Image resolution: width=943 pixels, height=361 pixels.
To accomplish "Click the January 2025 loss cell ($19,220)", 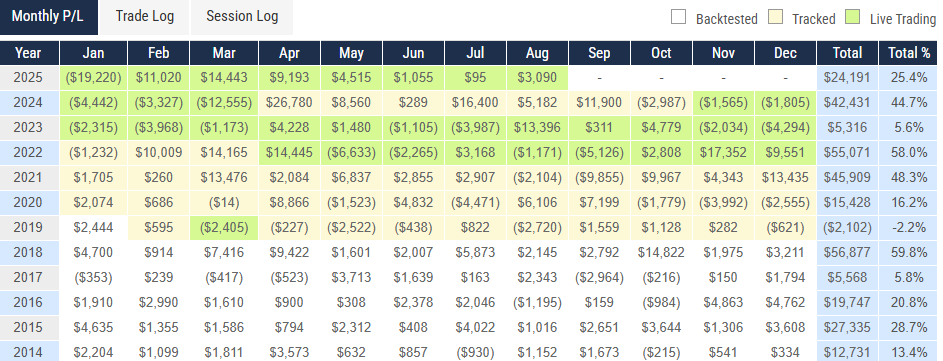I will point(93,78).
